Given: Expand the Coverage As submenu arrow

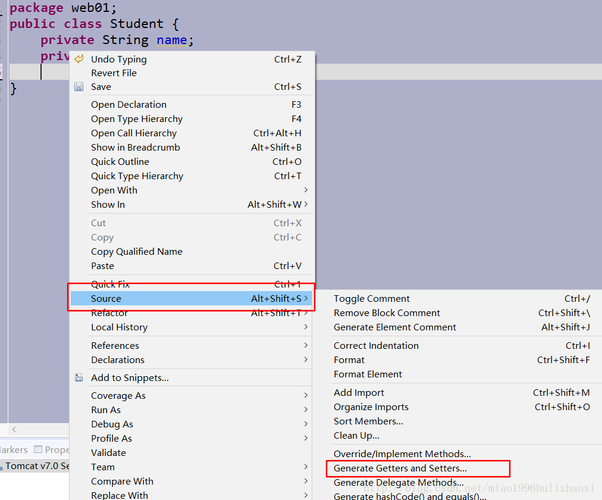Looking at the screenshot, I should coord(306,395).
